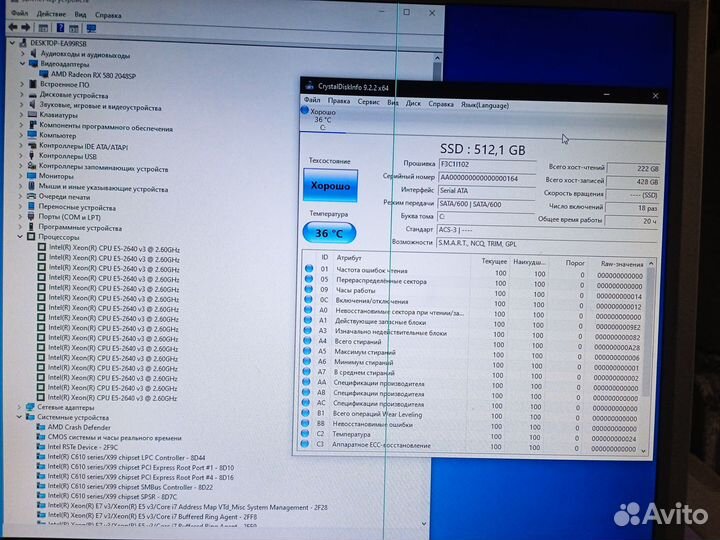
Task: Click the status circle for attribute C3 row
Action: 304,444
